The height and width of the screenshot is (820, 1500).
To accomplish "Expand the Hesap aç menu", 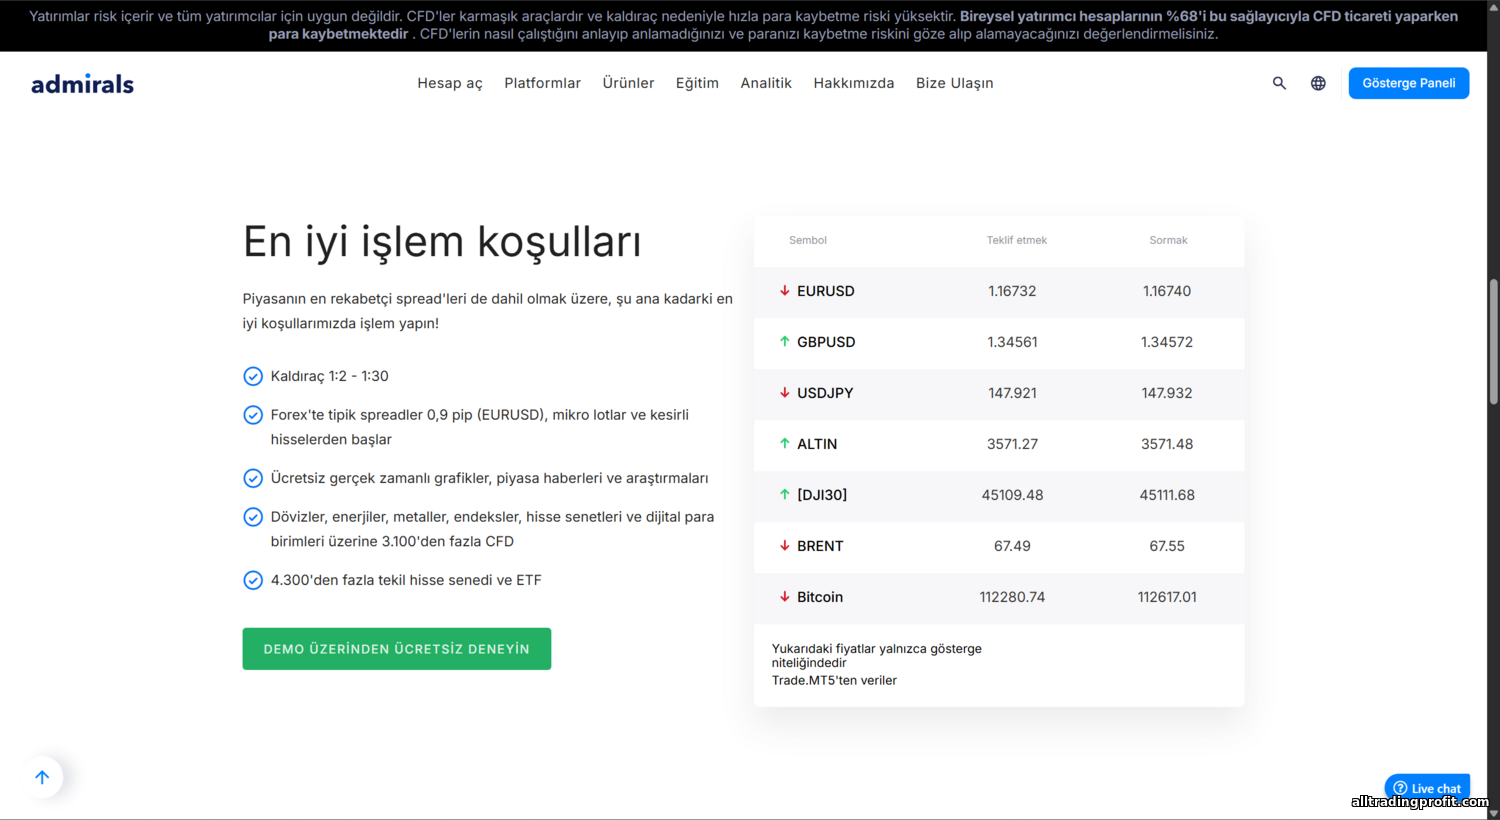I will point(449,83).
